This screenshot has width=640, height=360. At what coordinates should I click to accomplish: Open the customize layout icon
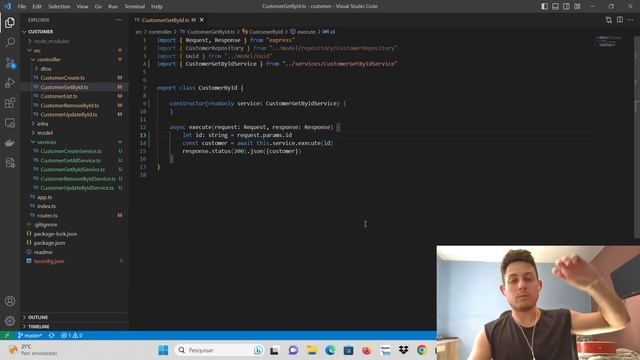click(x=577, y=7)
